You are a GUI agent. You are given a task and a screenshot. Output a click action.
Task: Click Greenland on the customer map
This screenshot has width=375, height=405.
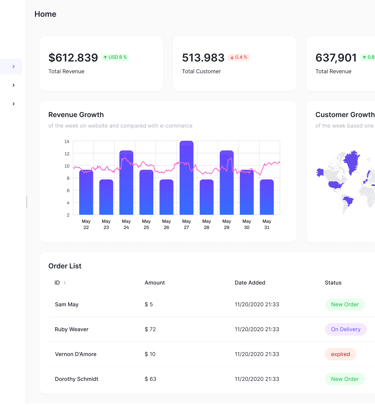351,161
